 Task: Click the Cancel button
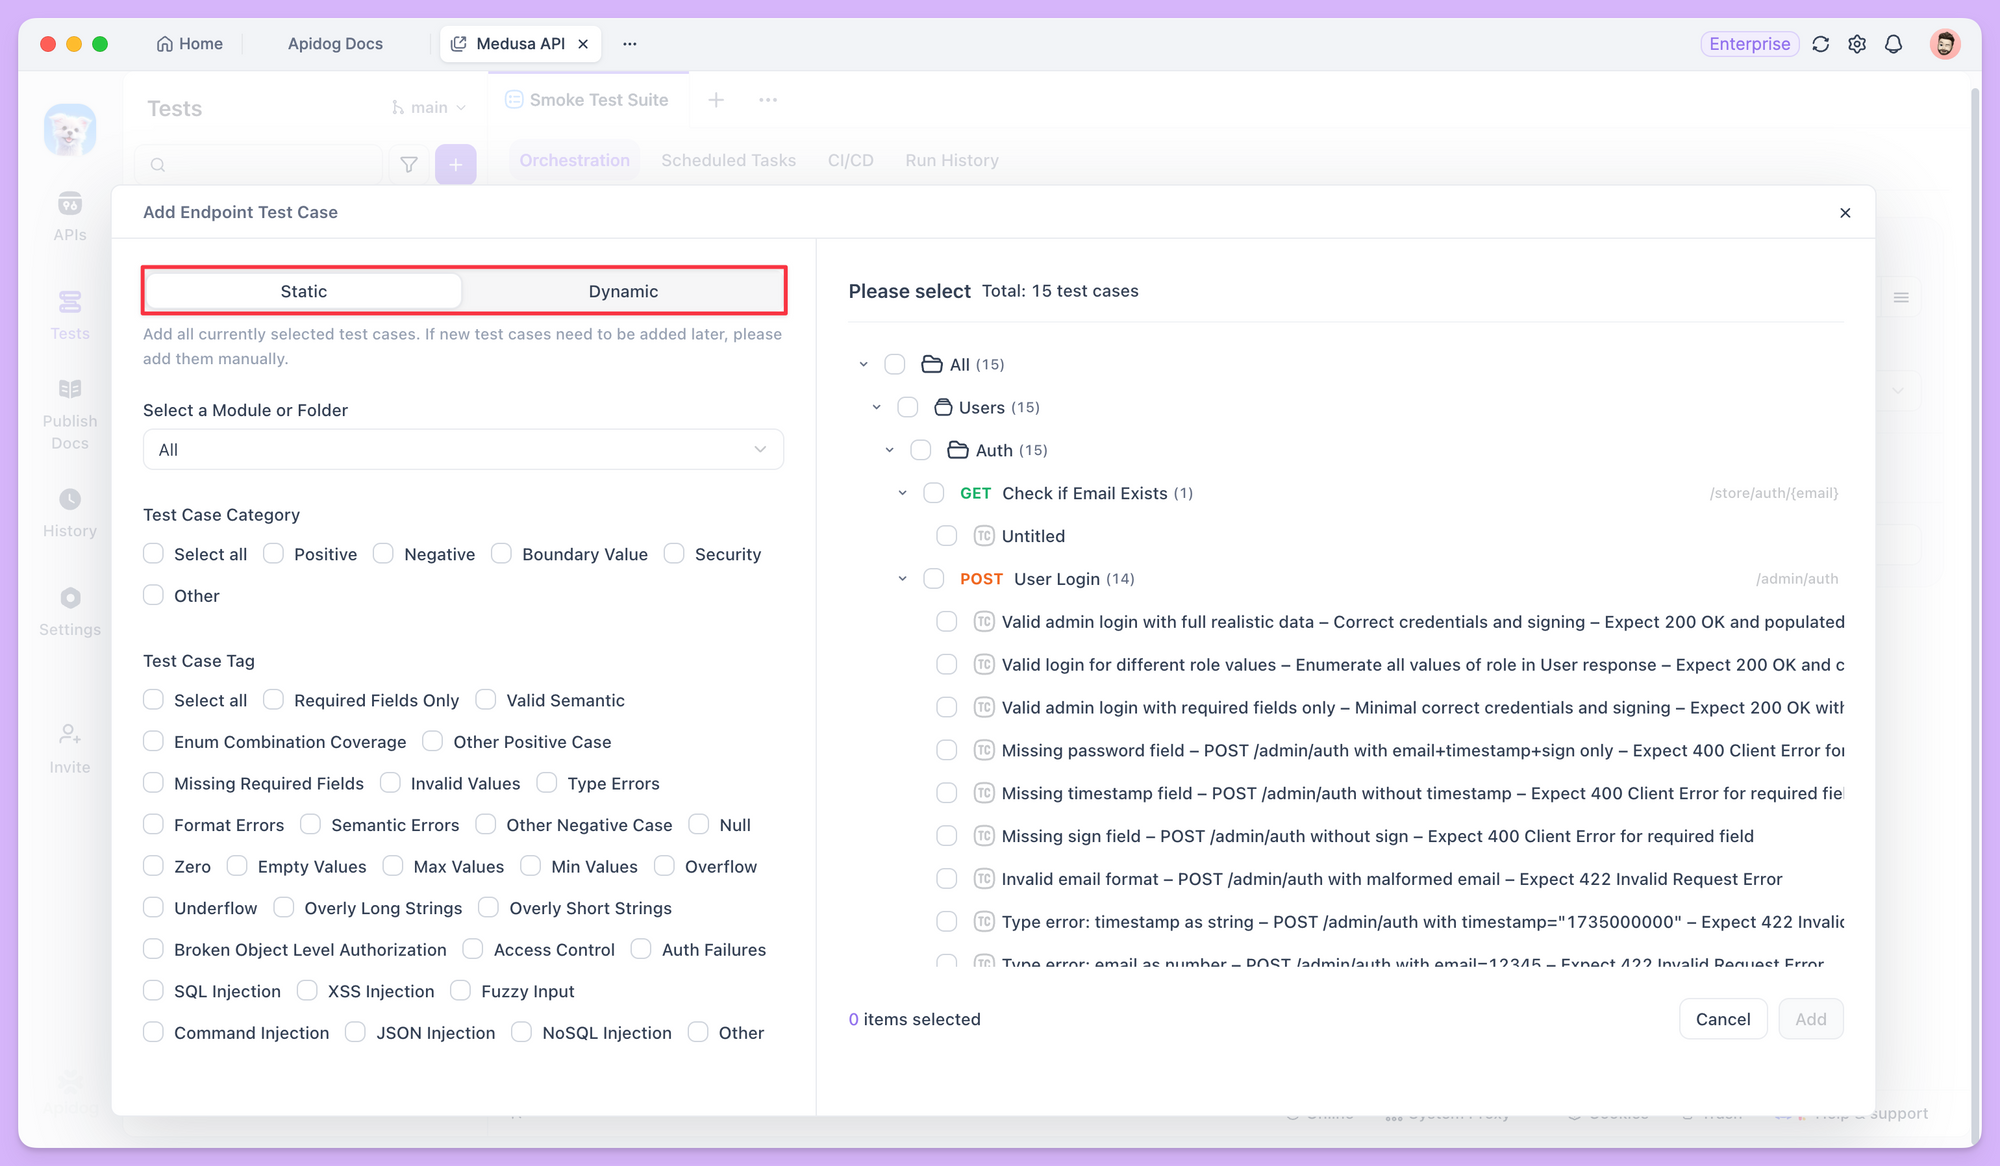coord(1723,1019)
